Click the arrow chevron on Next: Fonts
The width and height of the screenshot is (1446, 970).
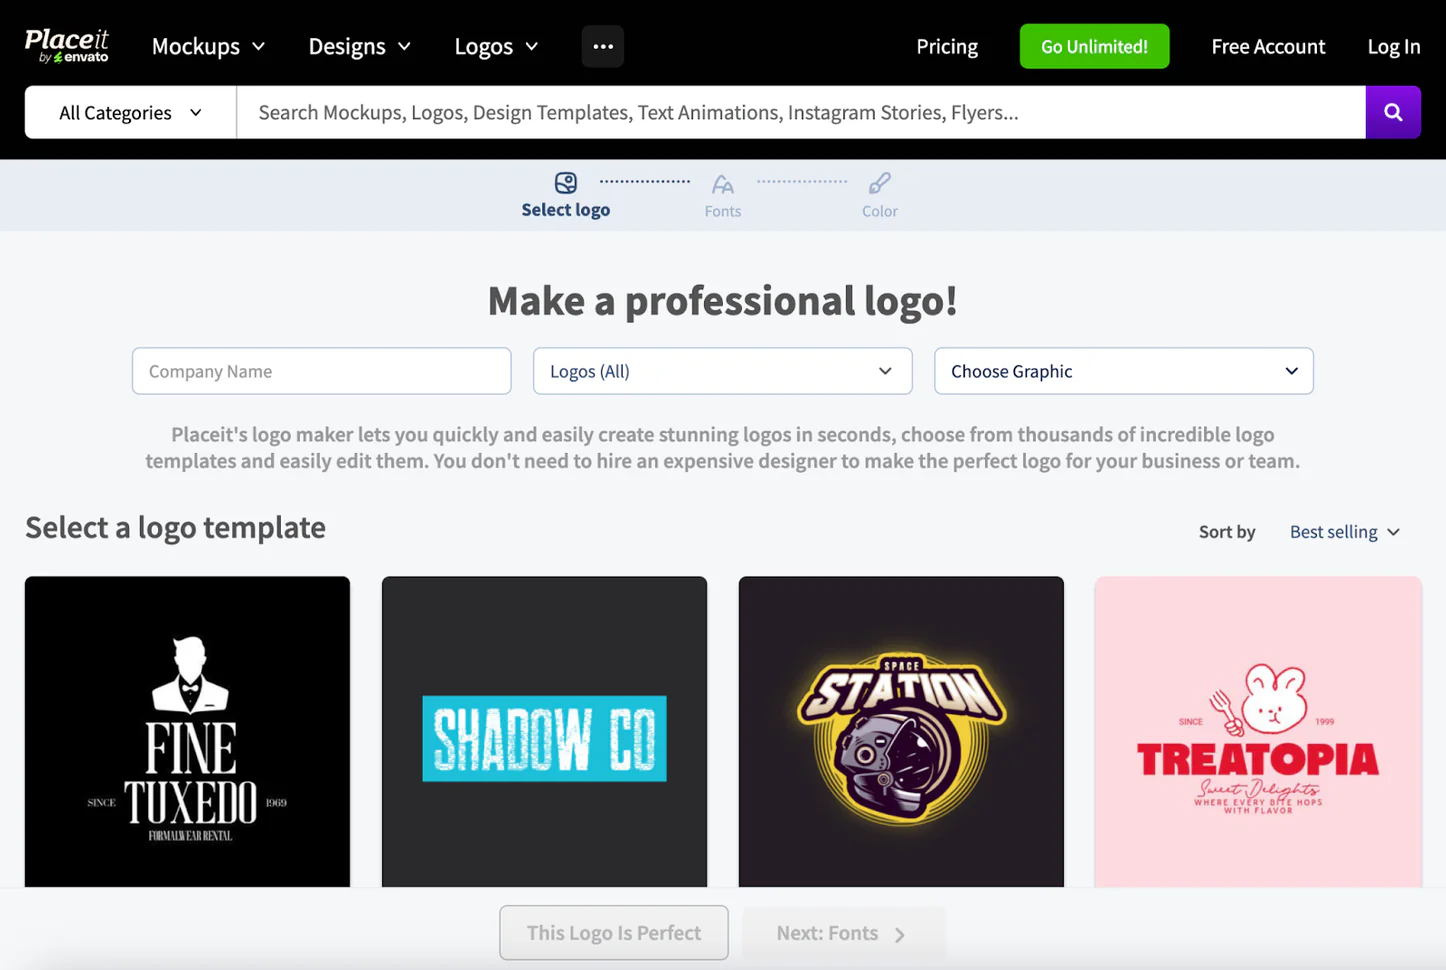[899, 933]
